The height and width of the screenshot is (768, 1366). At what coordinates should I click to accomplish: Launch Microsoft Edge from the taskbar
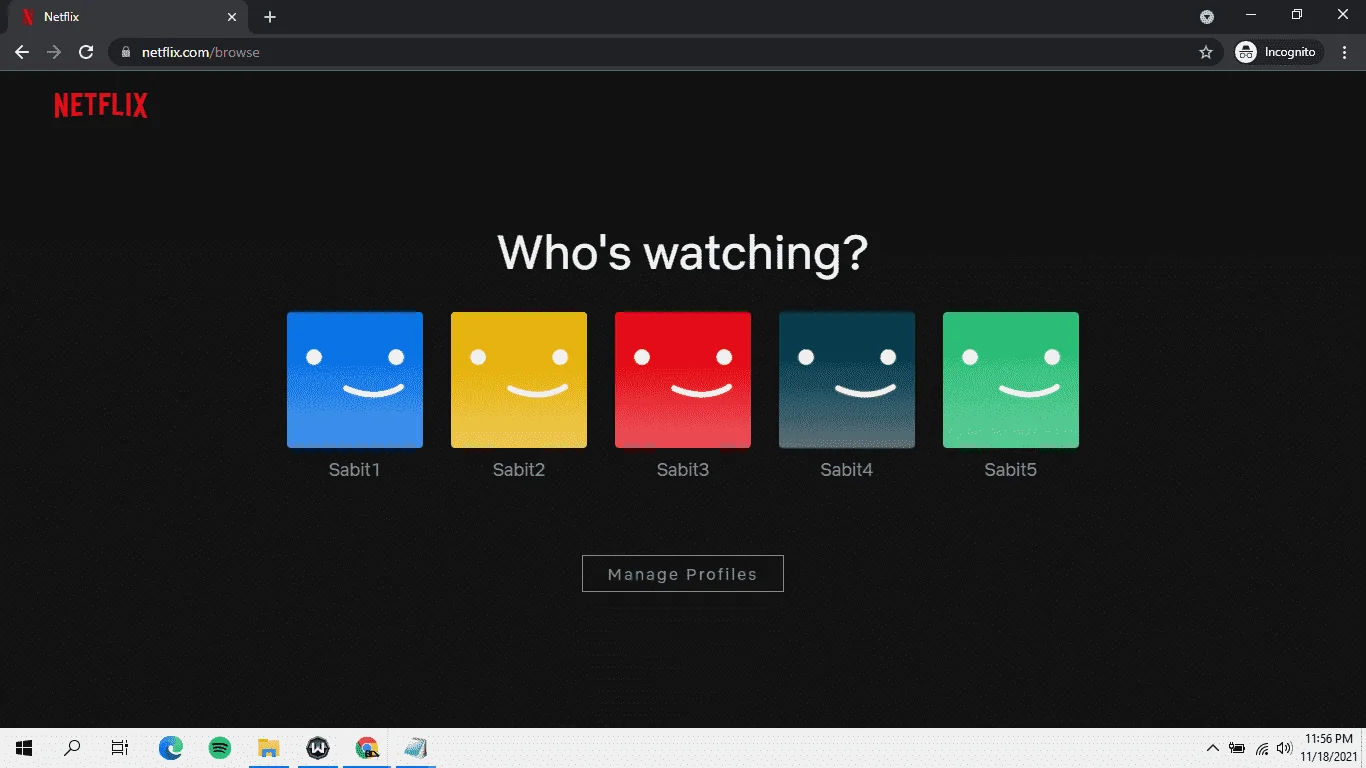coord(171,748)
